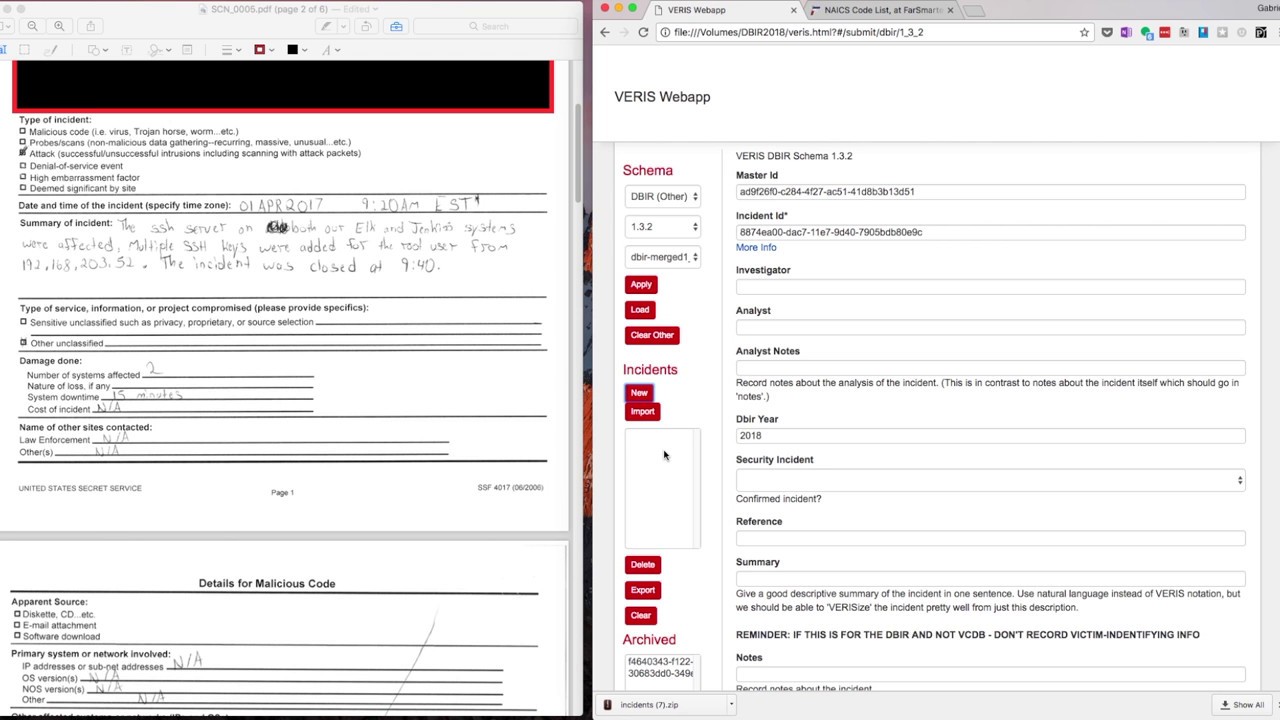Choose the Sketch drawing tool in Preview

[x=53, y=50]
